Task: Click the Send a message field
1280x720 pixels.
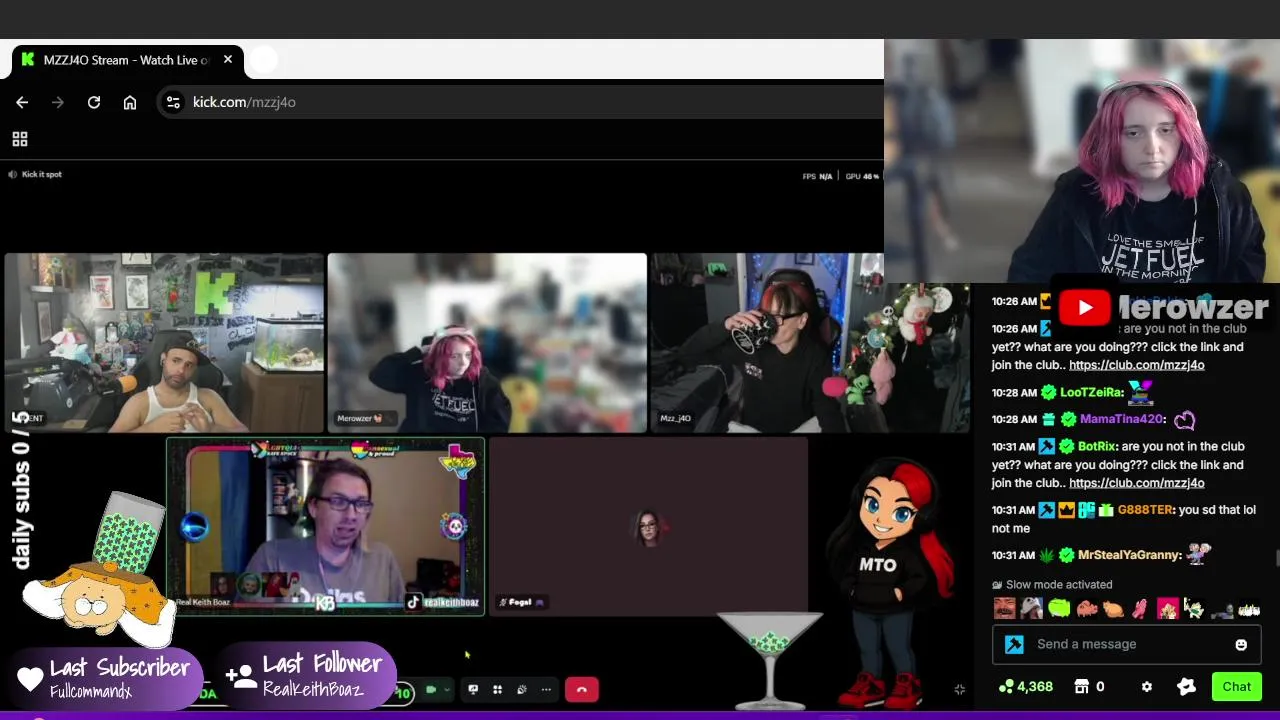Action: [1127, 644]
